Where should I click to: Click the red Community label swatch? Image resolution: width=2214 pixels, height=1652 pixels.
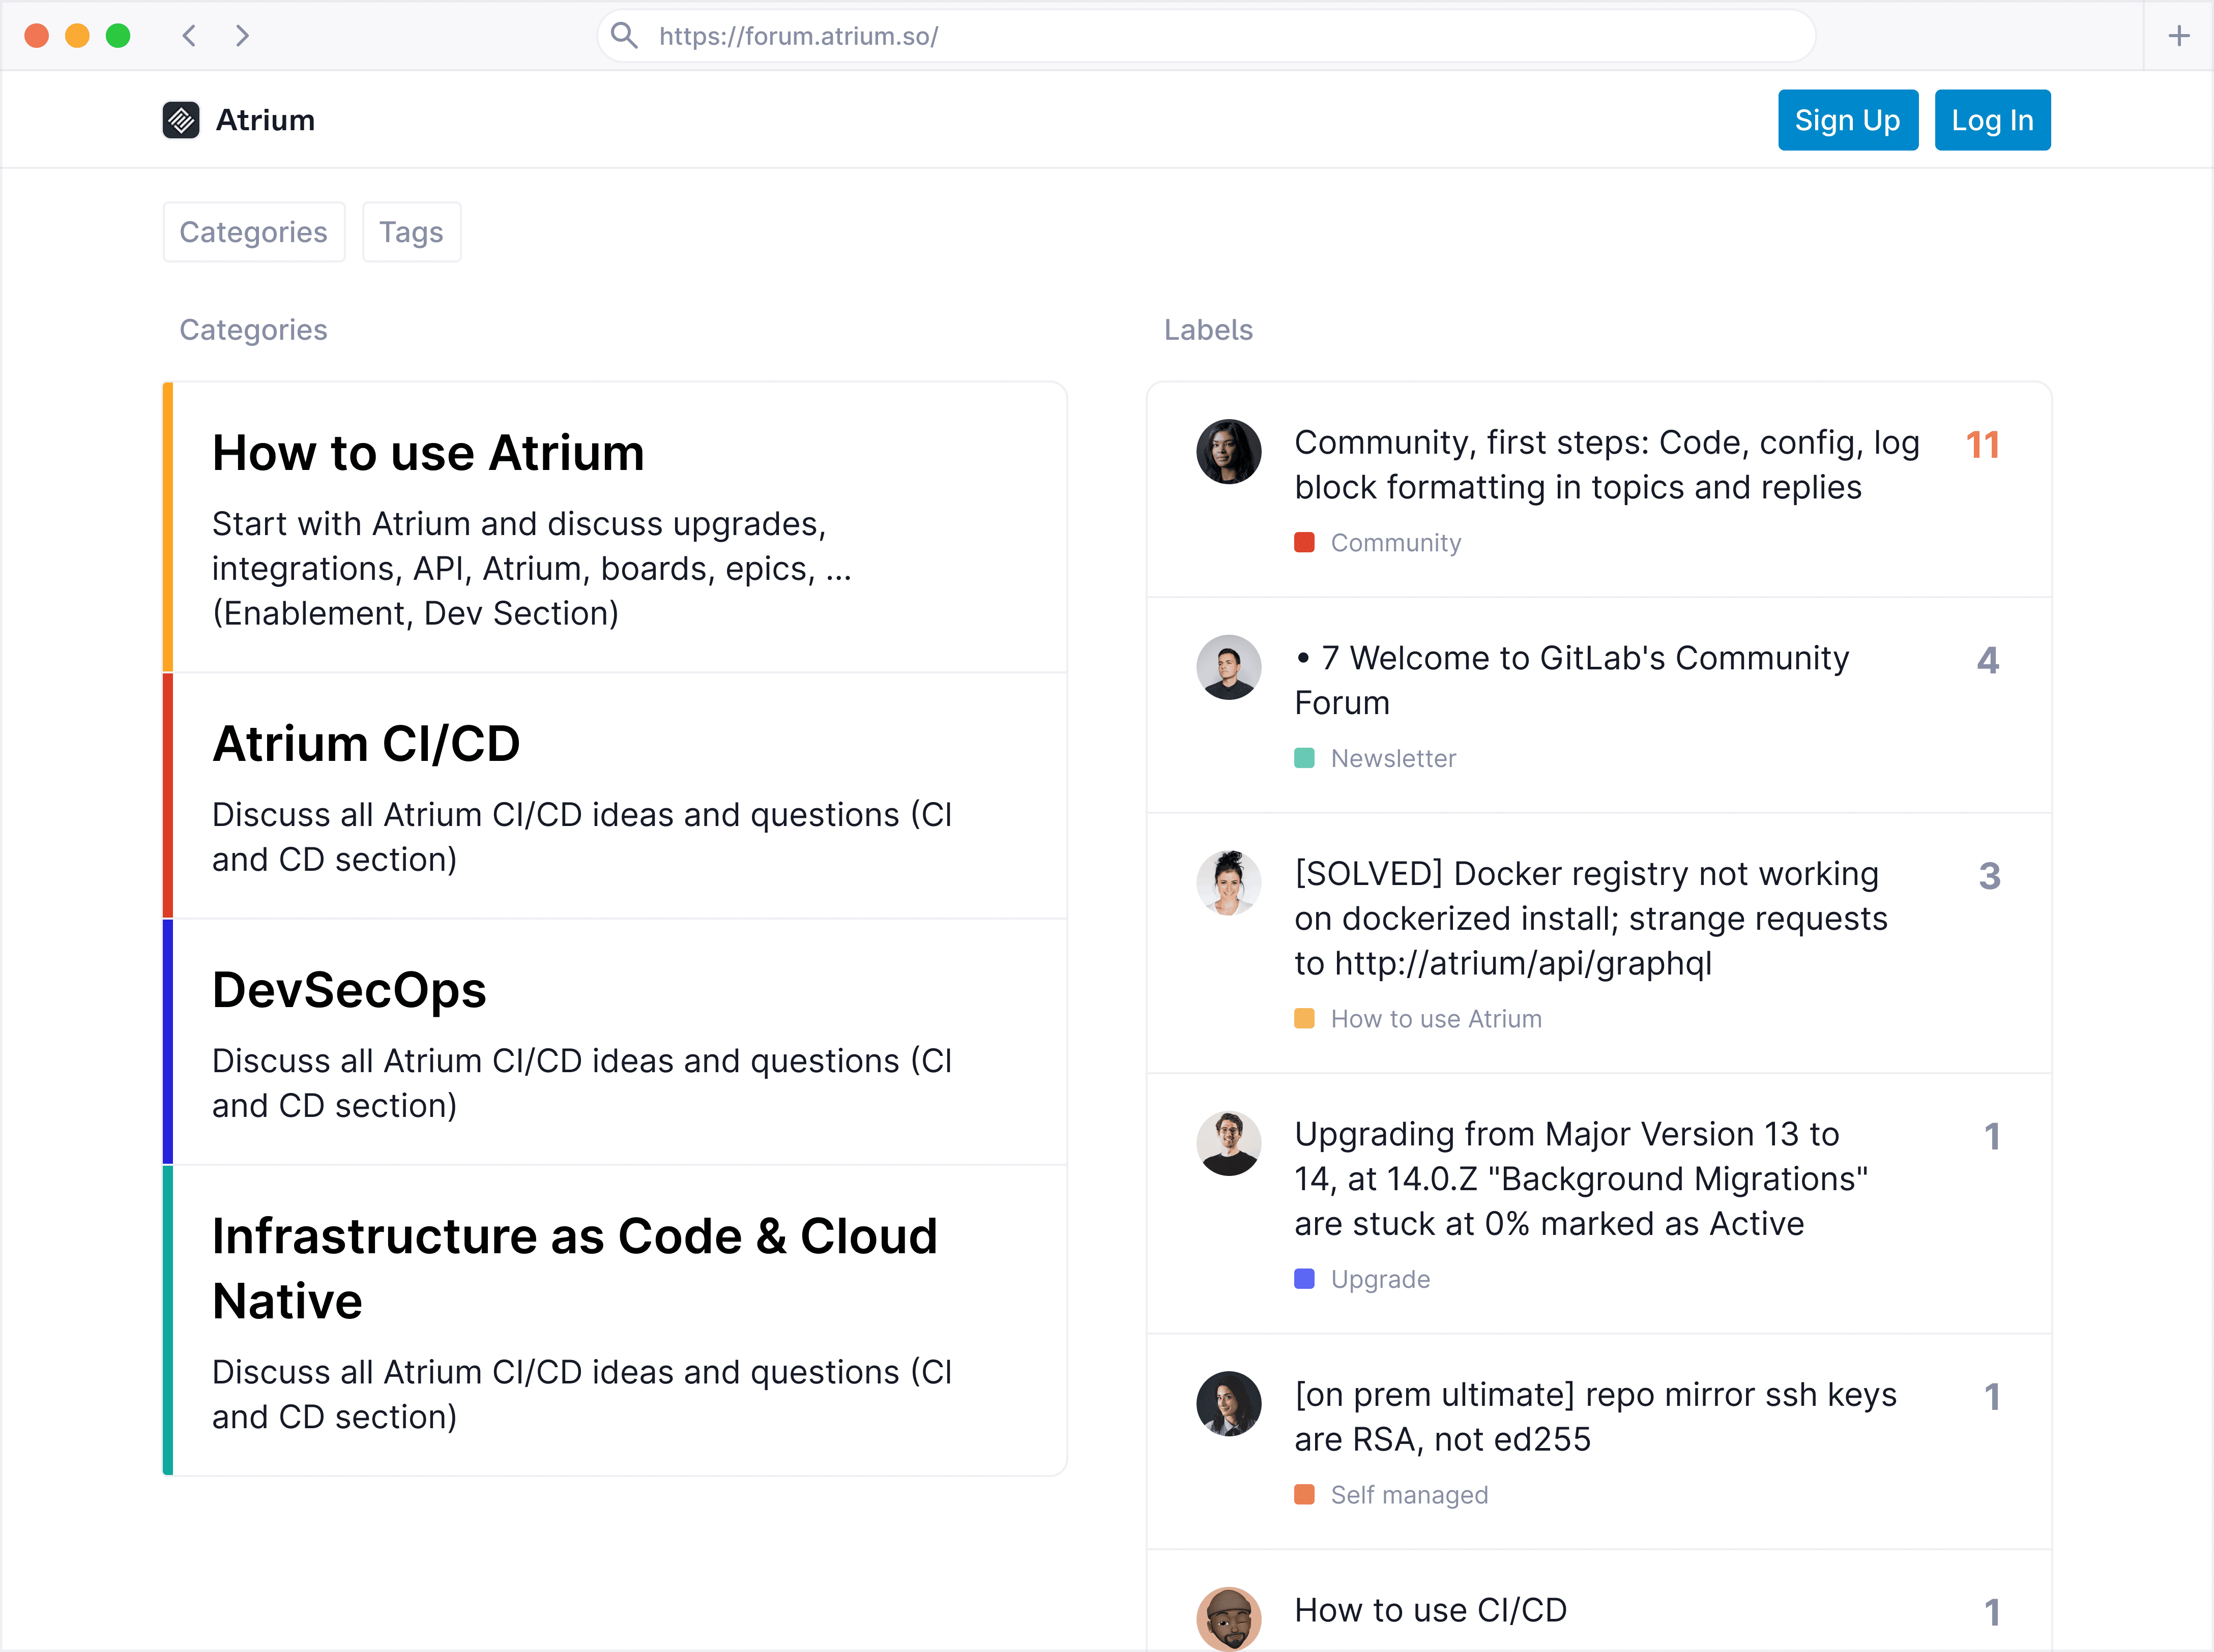pyautogui.click(x=1304, y=542)
